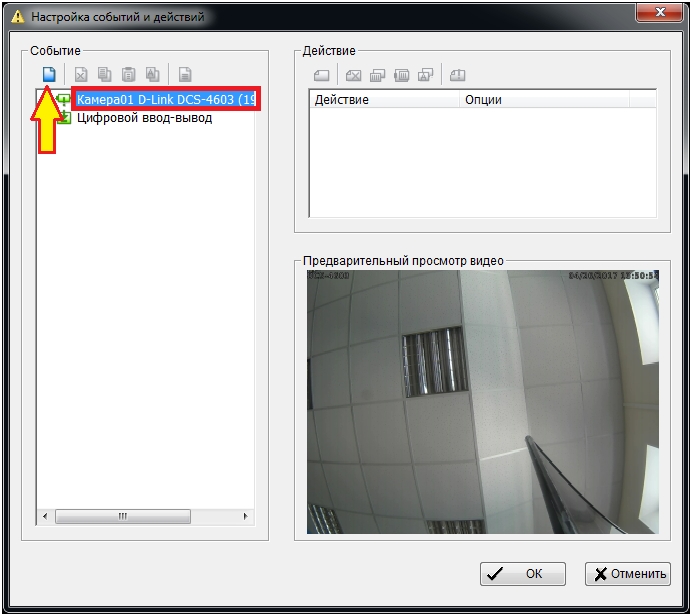Click the delete event icon
Image resolution: width=692 pixels, height=616 pixels.
(x=82, y=74)
